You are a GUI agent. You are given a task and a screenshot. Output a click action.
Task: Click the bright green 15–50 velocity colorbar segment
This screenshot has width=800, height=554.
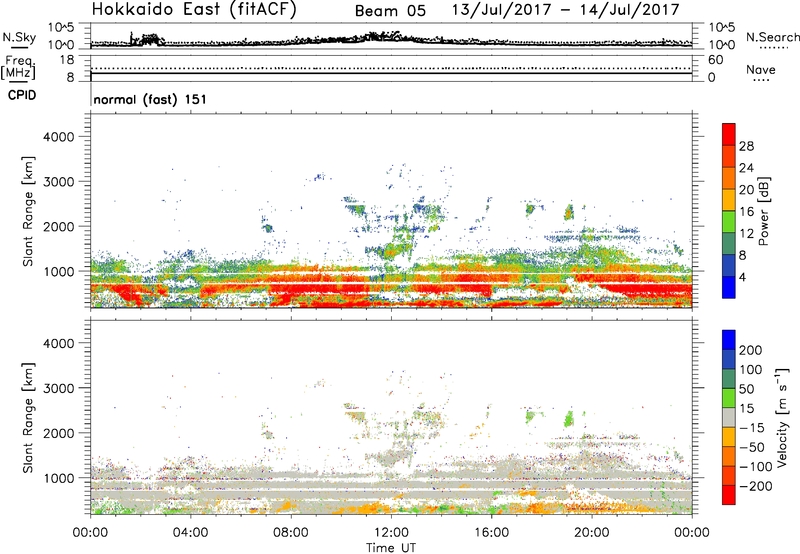click(729, 398)
